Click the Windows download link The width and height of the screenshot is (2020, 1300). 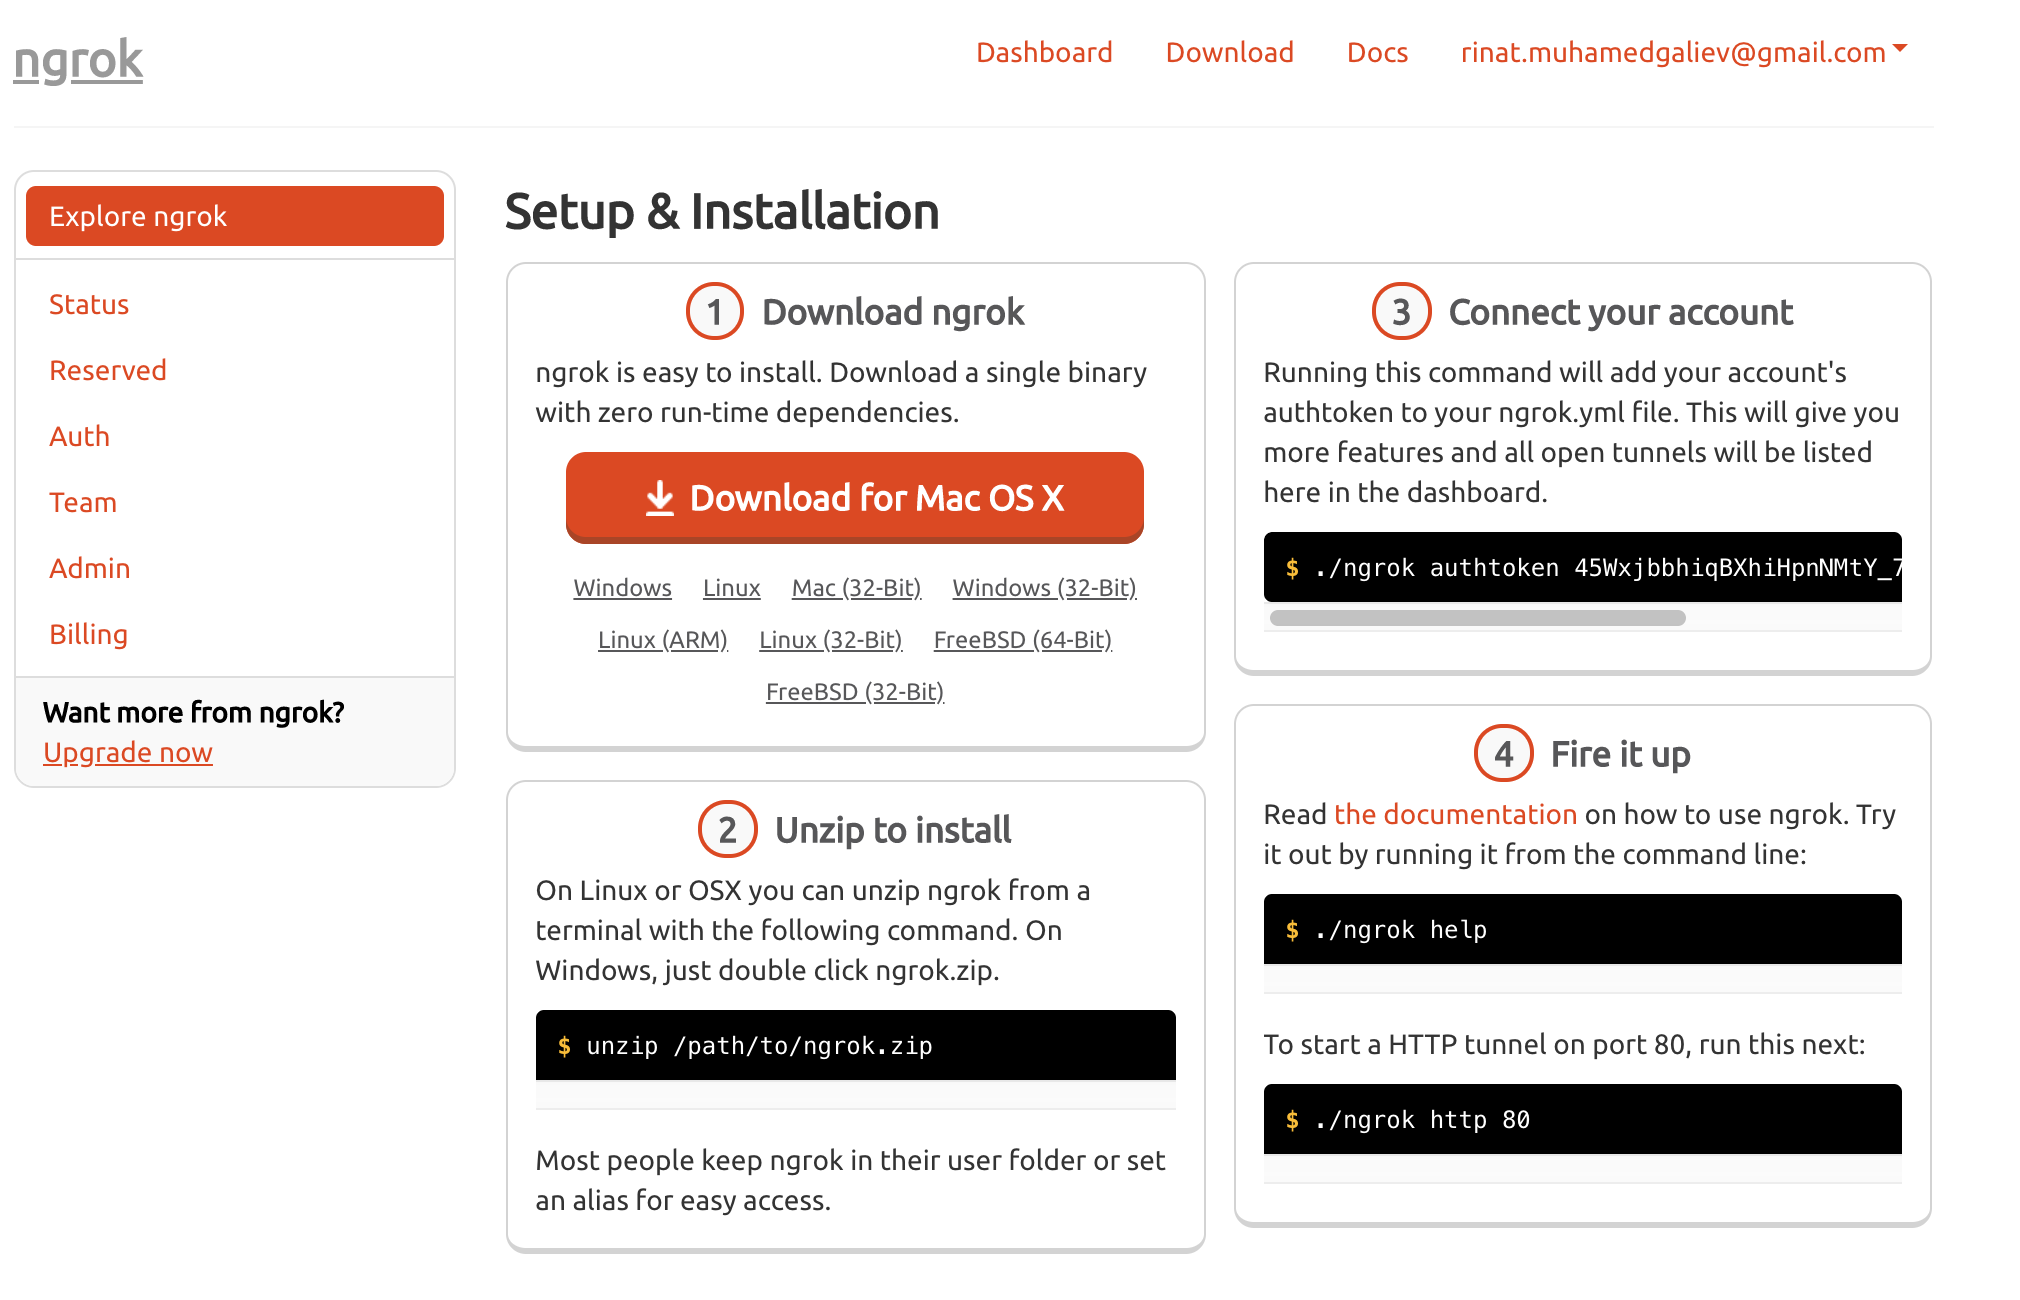(x=622, y=588)
